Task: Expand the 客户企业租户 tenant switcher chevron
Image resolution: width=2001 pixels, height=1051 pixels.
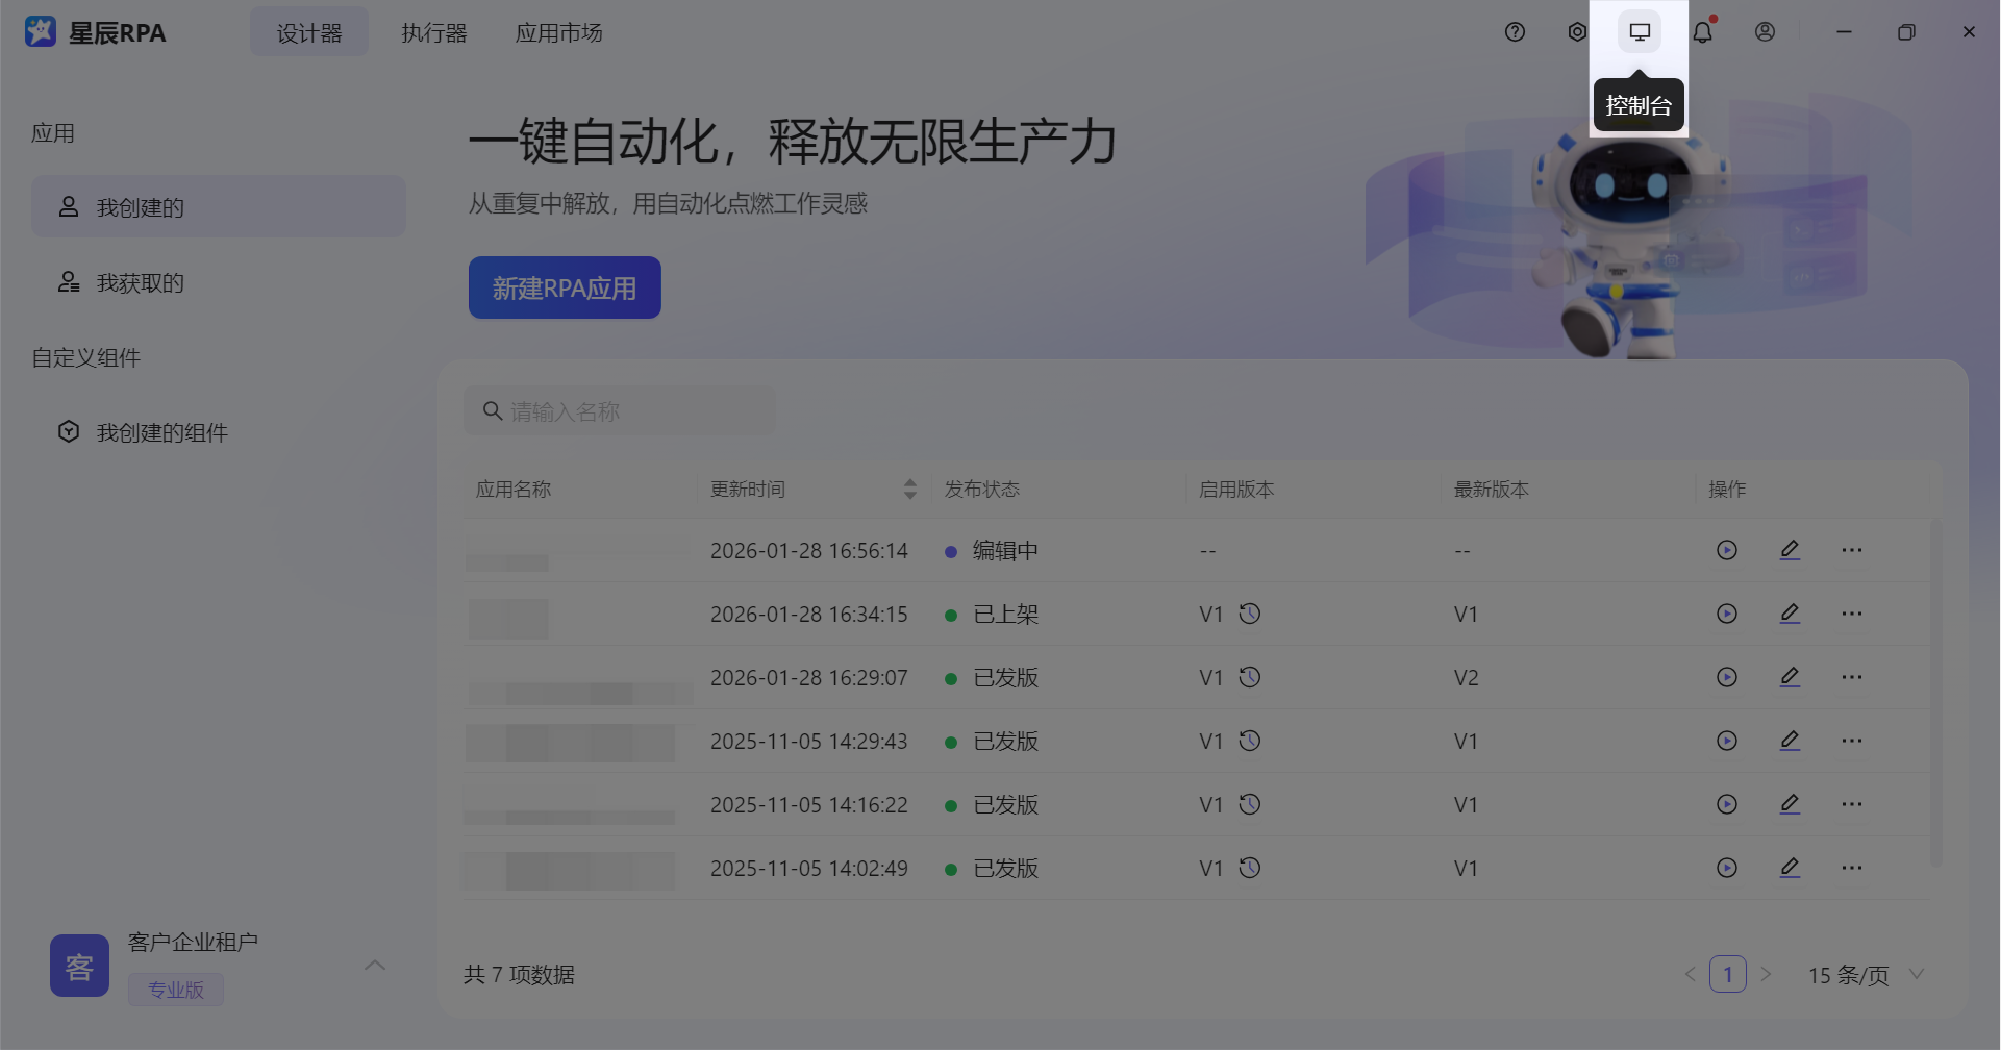Action: coord(375,965)
